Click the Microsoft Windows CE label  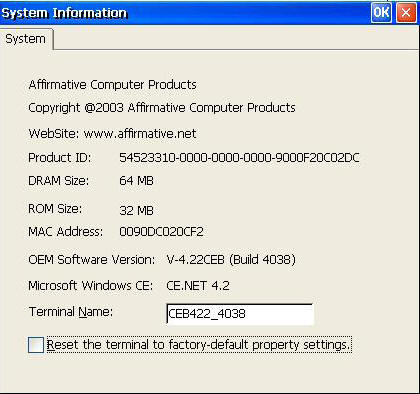pyautogui.click(x=91, y=286)
